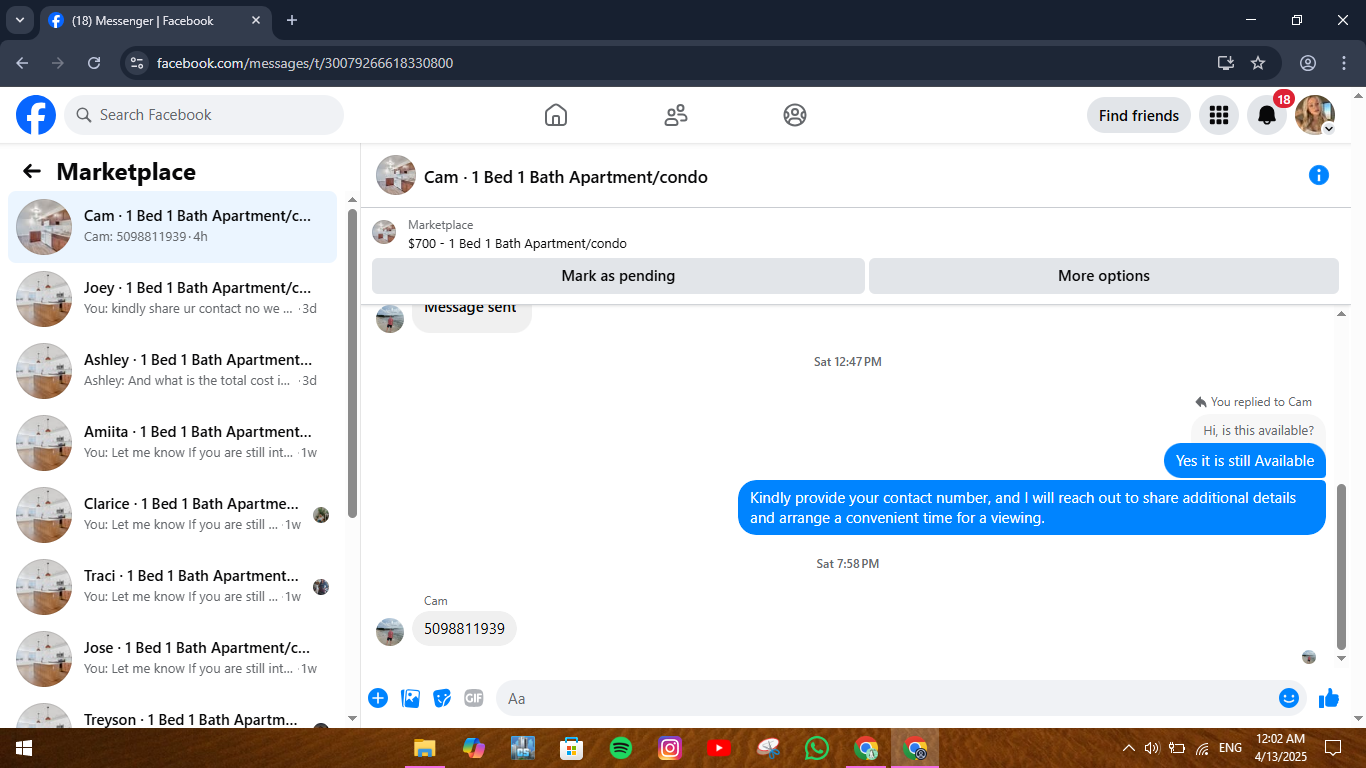Choose a sticker with the sticker icon
The height and width of the screenshot is (768, 1366).
point(442,698)
